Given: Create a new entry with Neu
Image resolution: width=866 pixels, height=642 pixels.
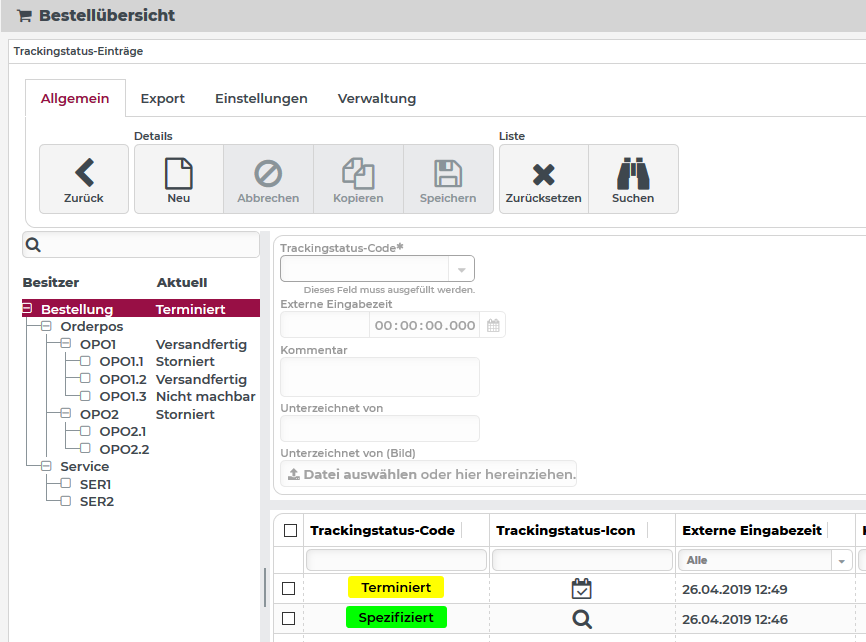Looking at the screenshot, I should (x=178, y=174).
